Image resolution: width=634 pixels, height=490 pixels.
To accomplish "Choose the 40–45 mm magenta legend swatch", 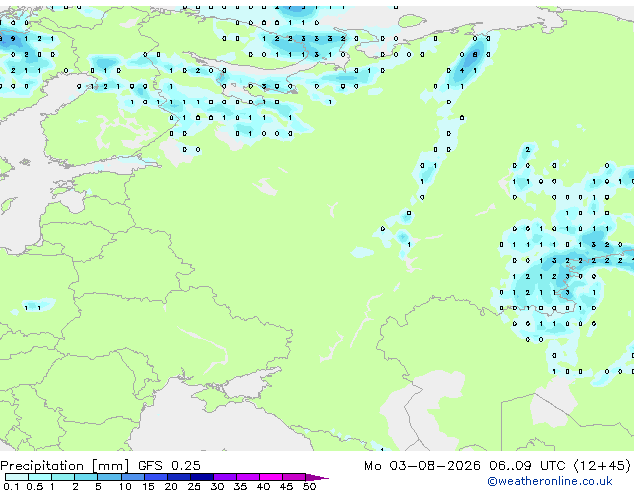I will point(271,477).
